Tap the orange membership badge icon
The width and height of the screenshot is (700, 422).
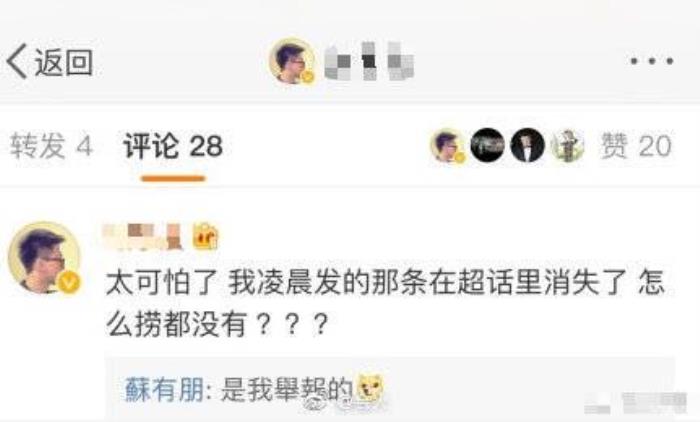coord(205,236)
